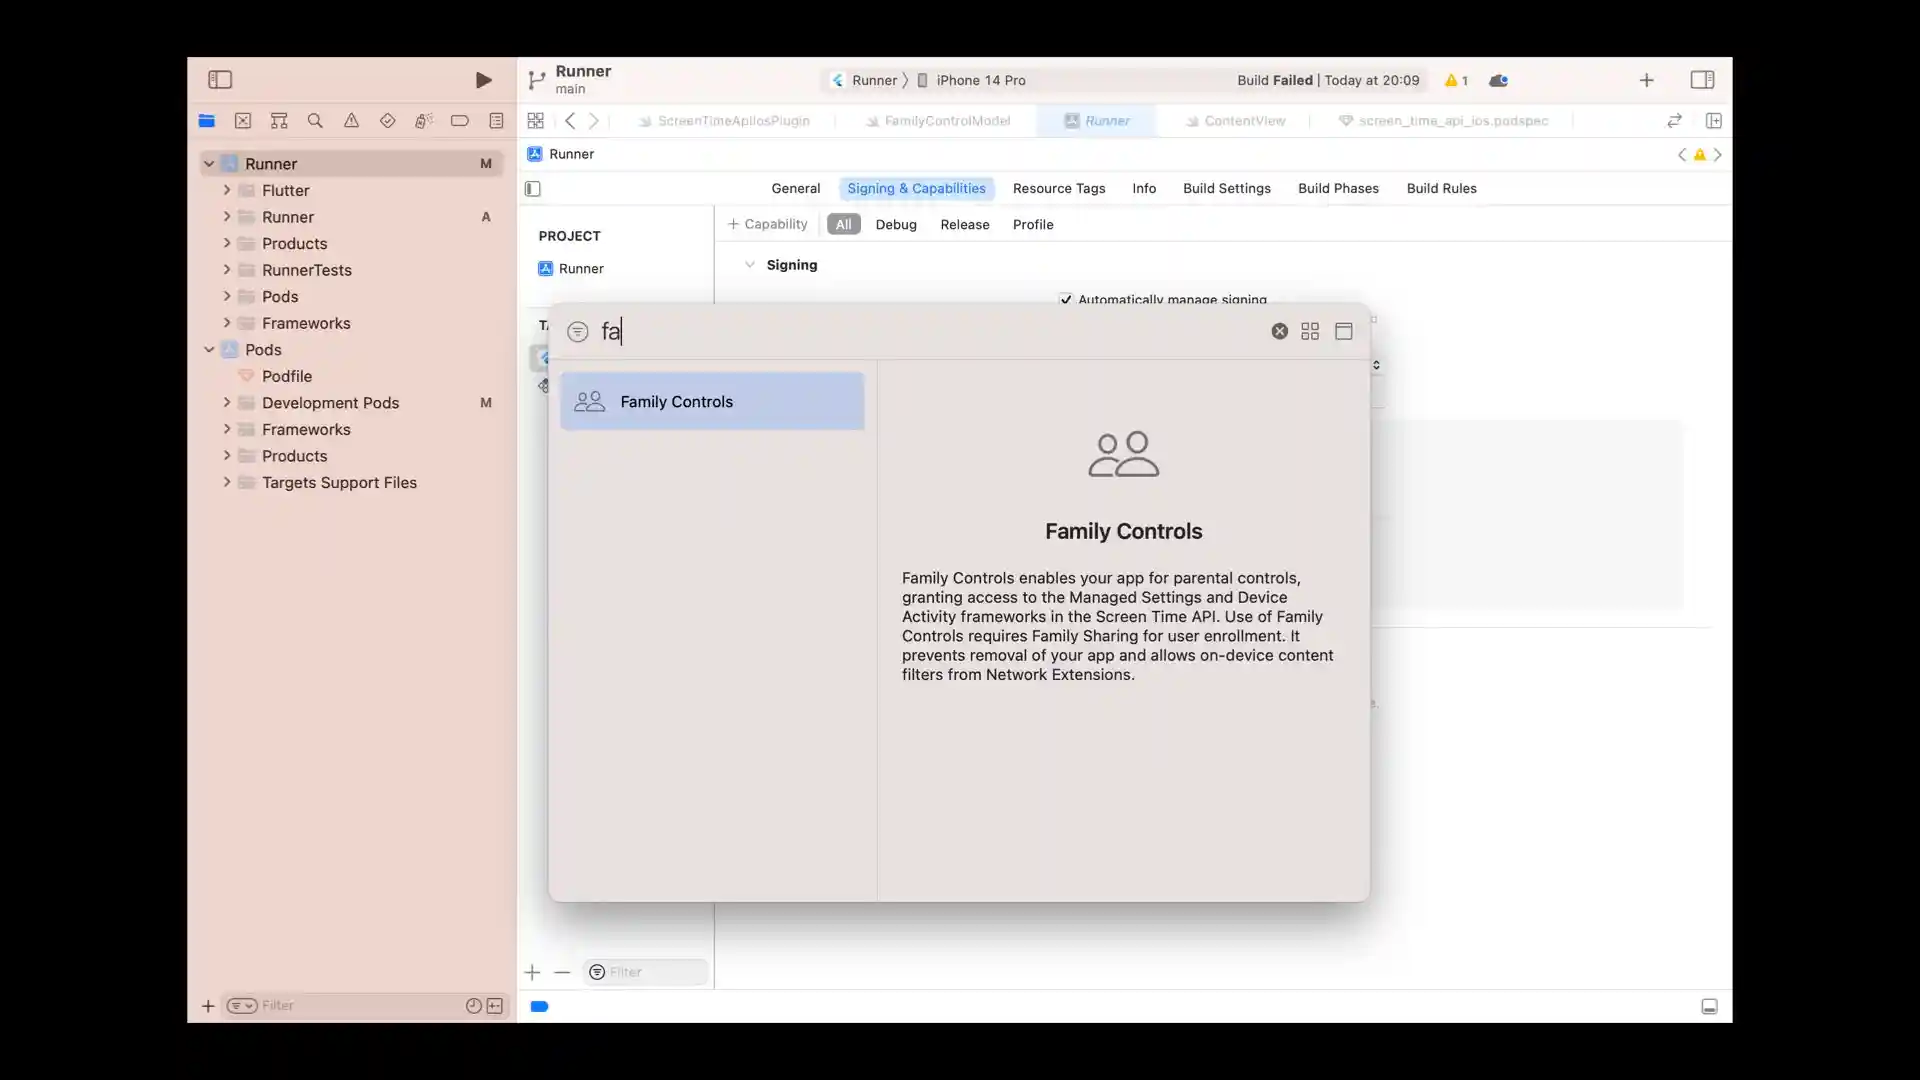Click the Run play button
This screenshot has width=1920, height=1080.
tap(483, 80)
